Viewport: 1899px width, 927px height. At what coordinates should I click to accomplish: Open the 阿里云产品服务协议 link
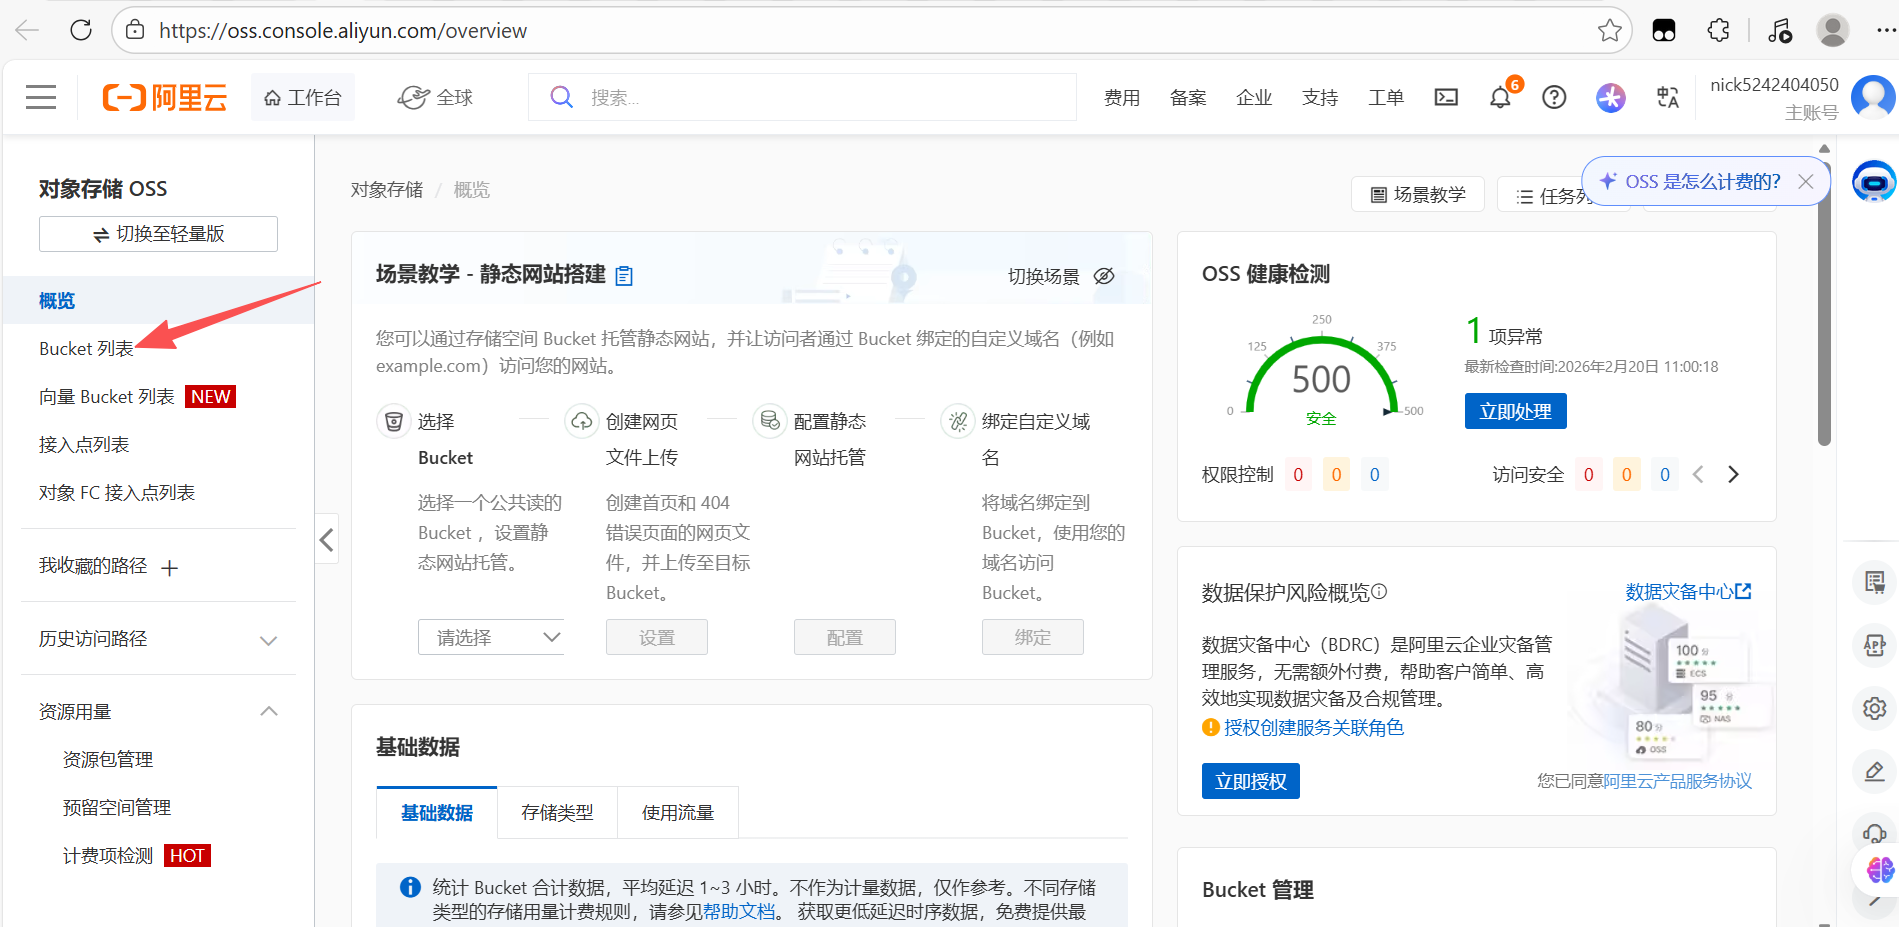1677,781
